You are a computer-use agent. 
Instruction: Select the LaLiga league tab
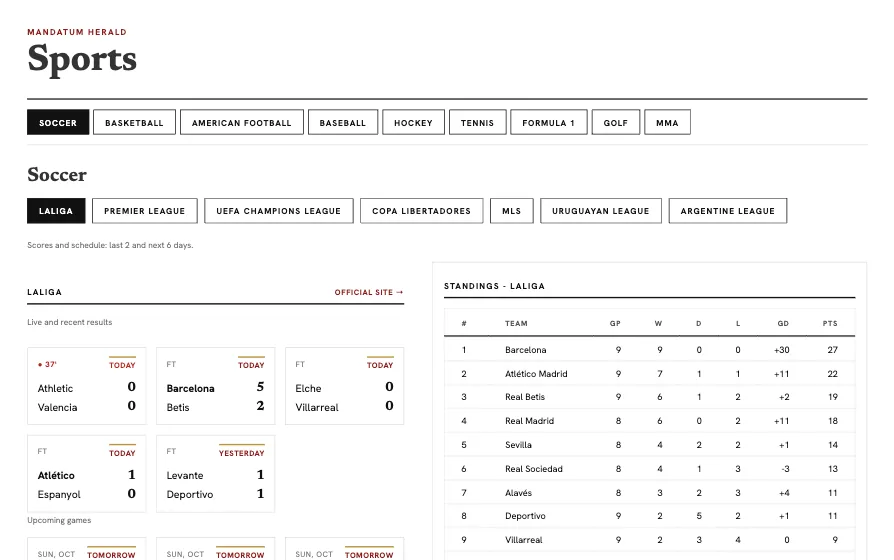[x=56, y=210]
